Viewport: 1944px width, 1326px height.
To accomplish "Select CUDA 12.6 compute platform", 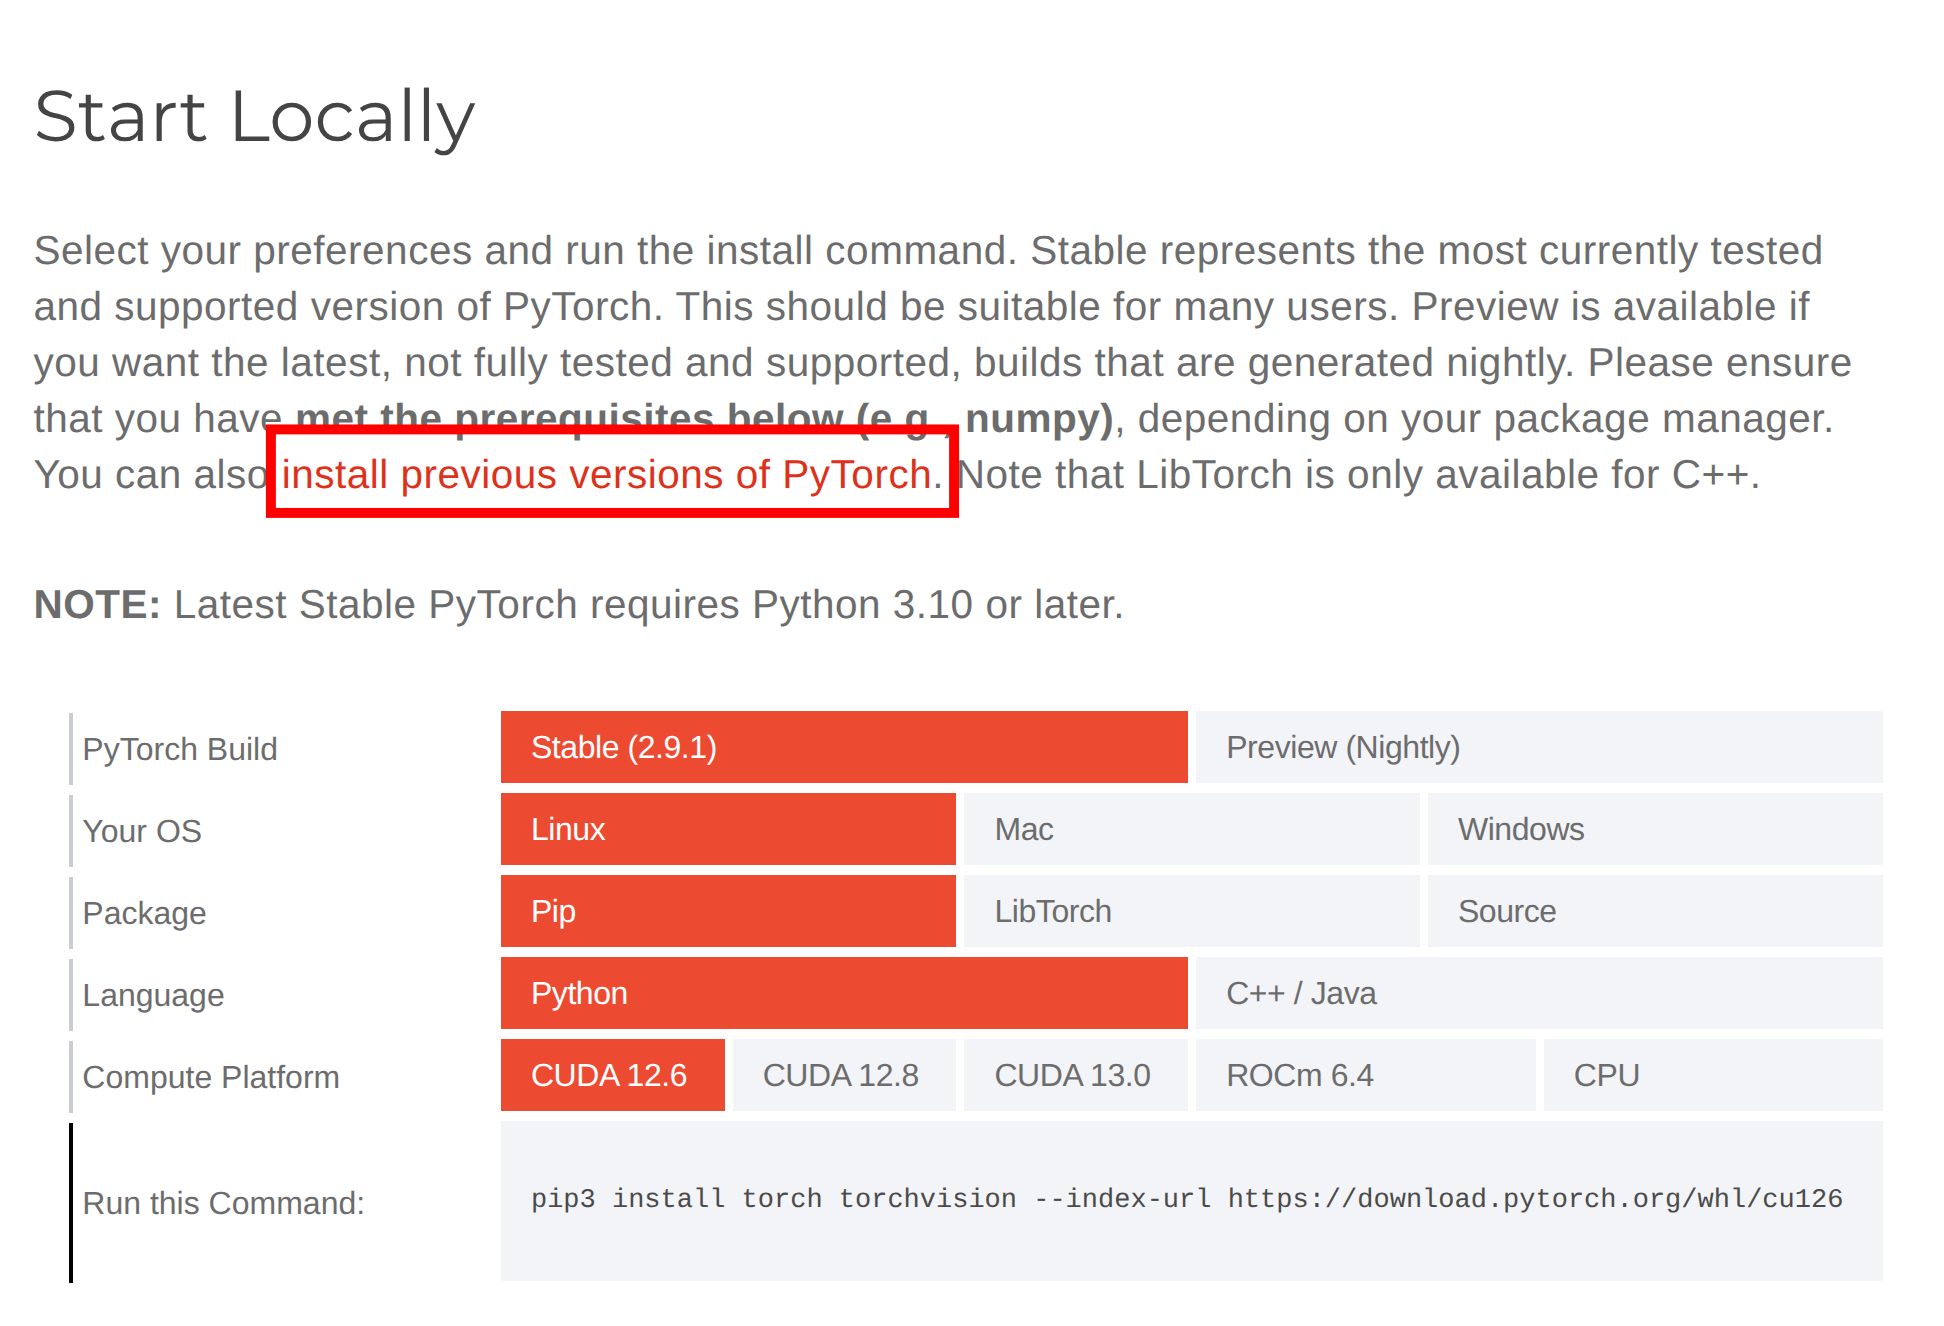I will tap(612, 1075).
